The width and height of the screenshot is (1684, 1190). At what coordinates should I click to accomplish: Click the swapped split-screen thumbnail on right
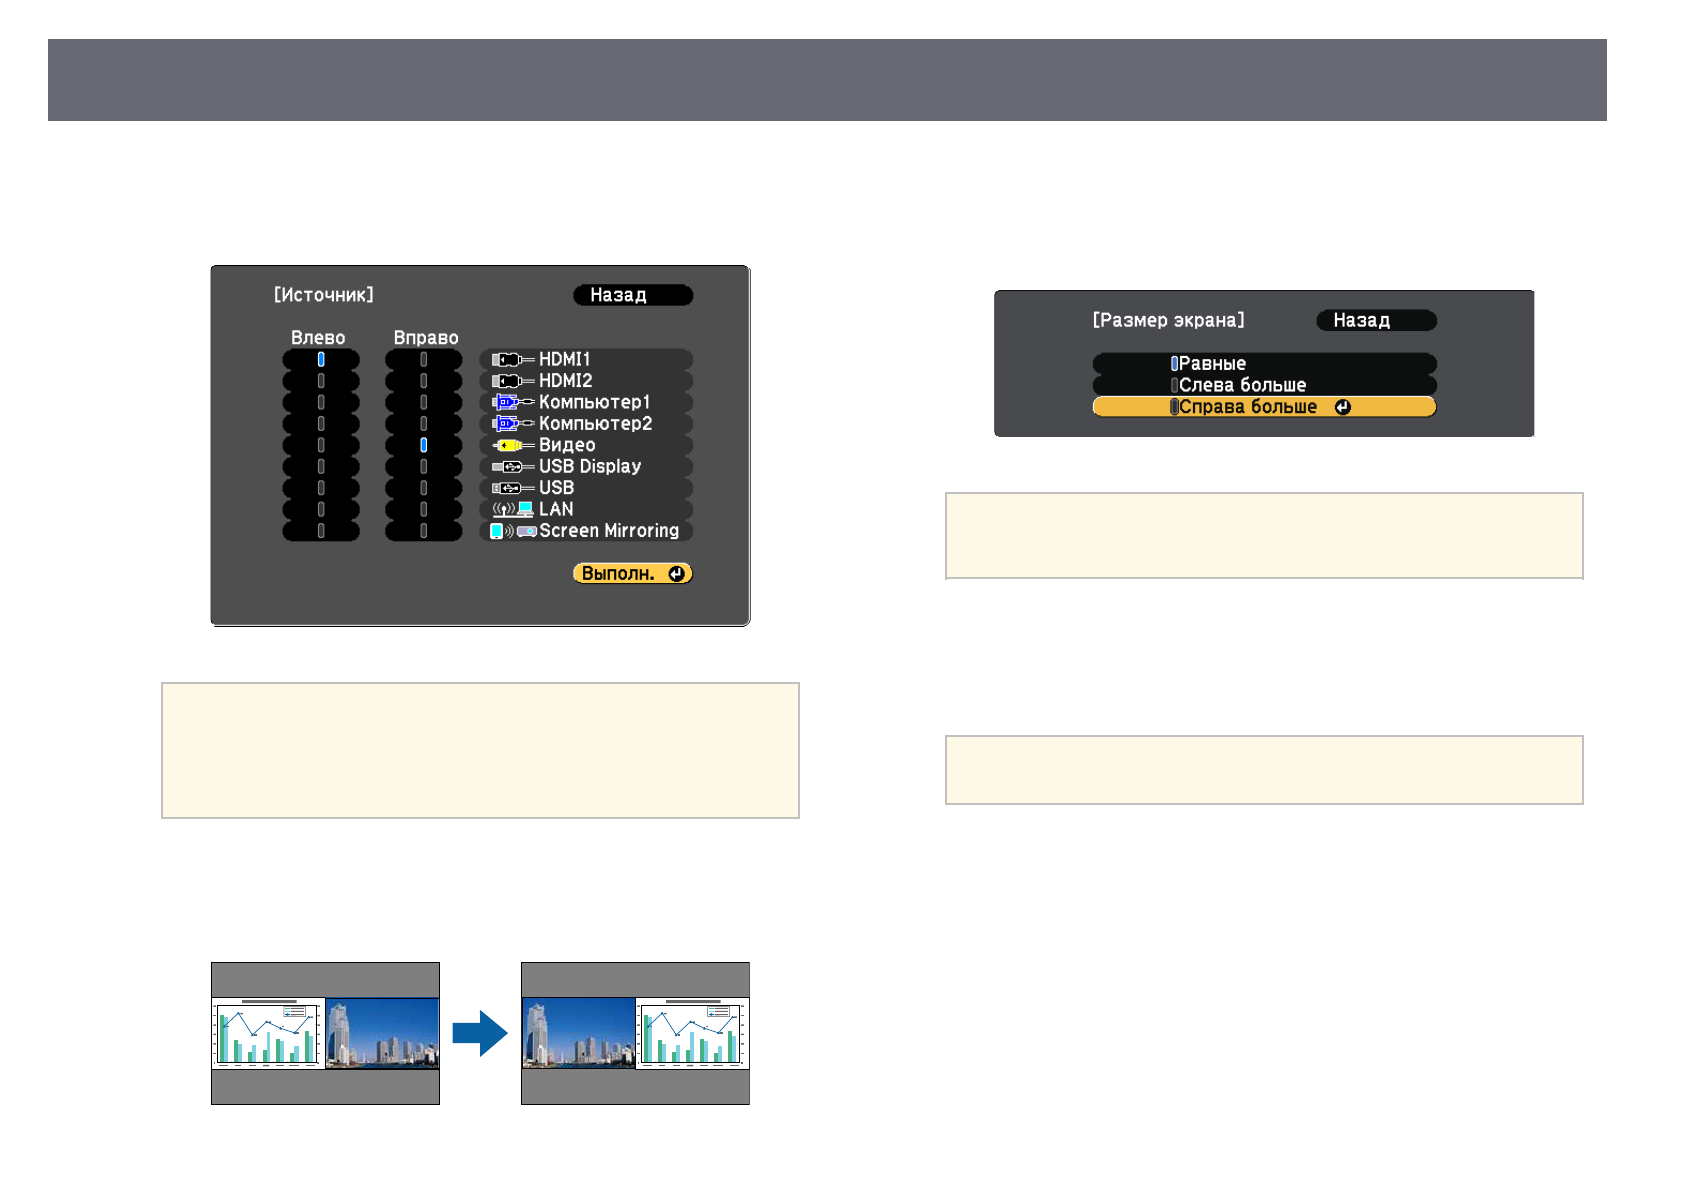(x=635, y=1033)
